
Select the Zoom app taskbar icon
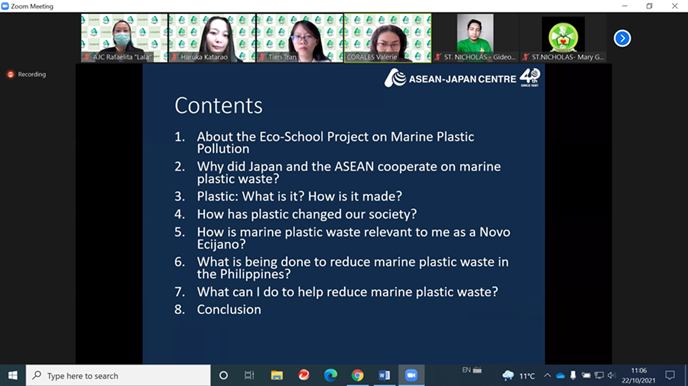411,375
